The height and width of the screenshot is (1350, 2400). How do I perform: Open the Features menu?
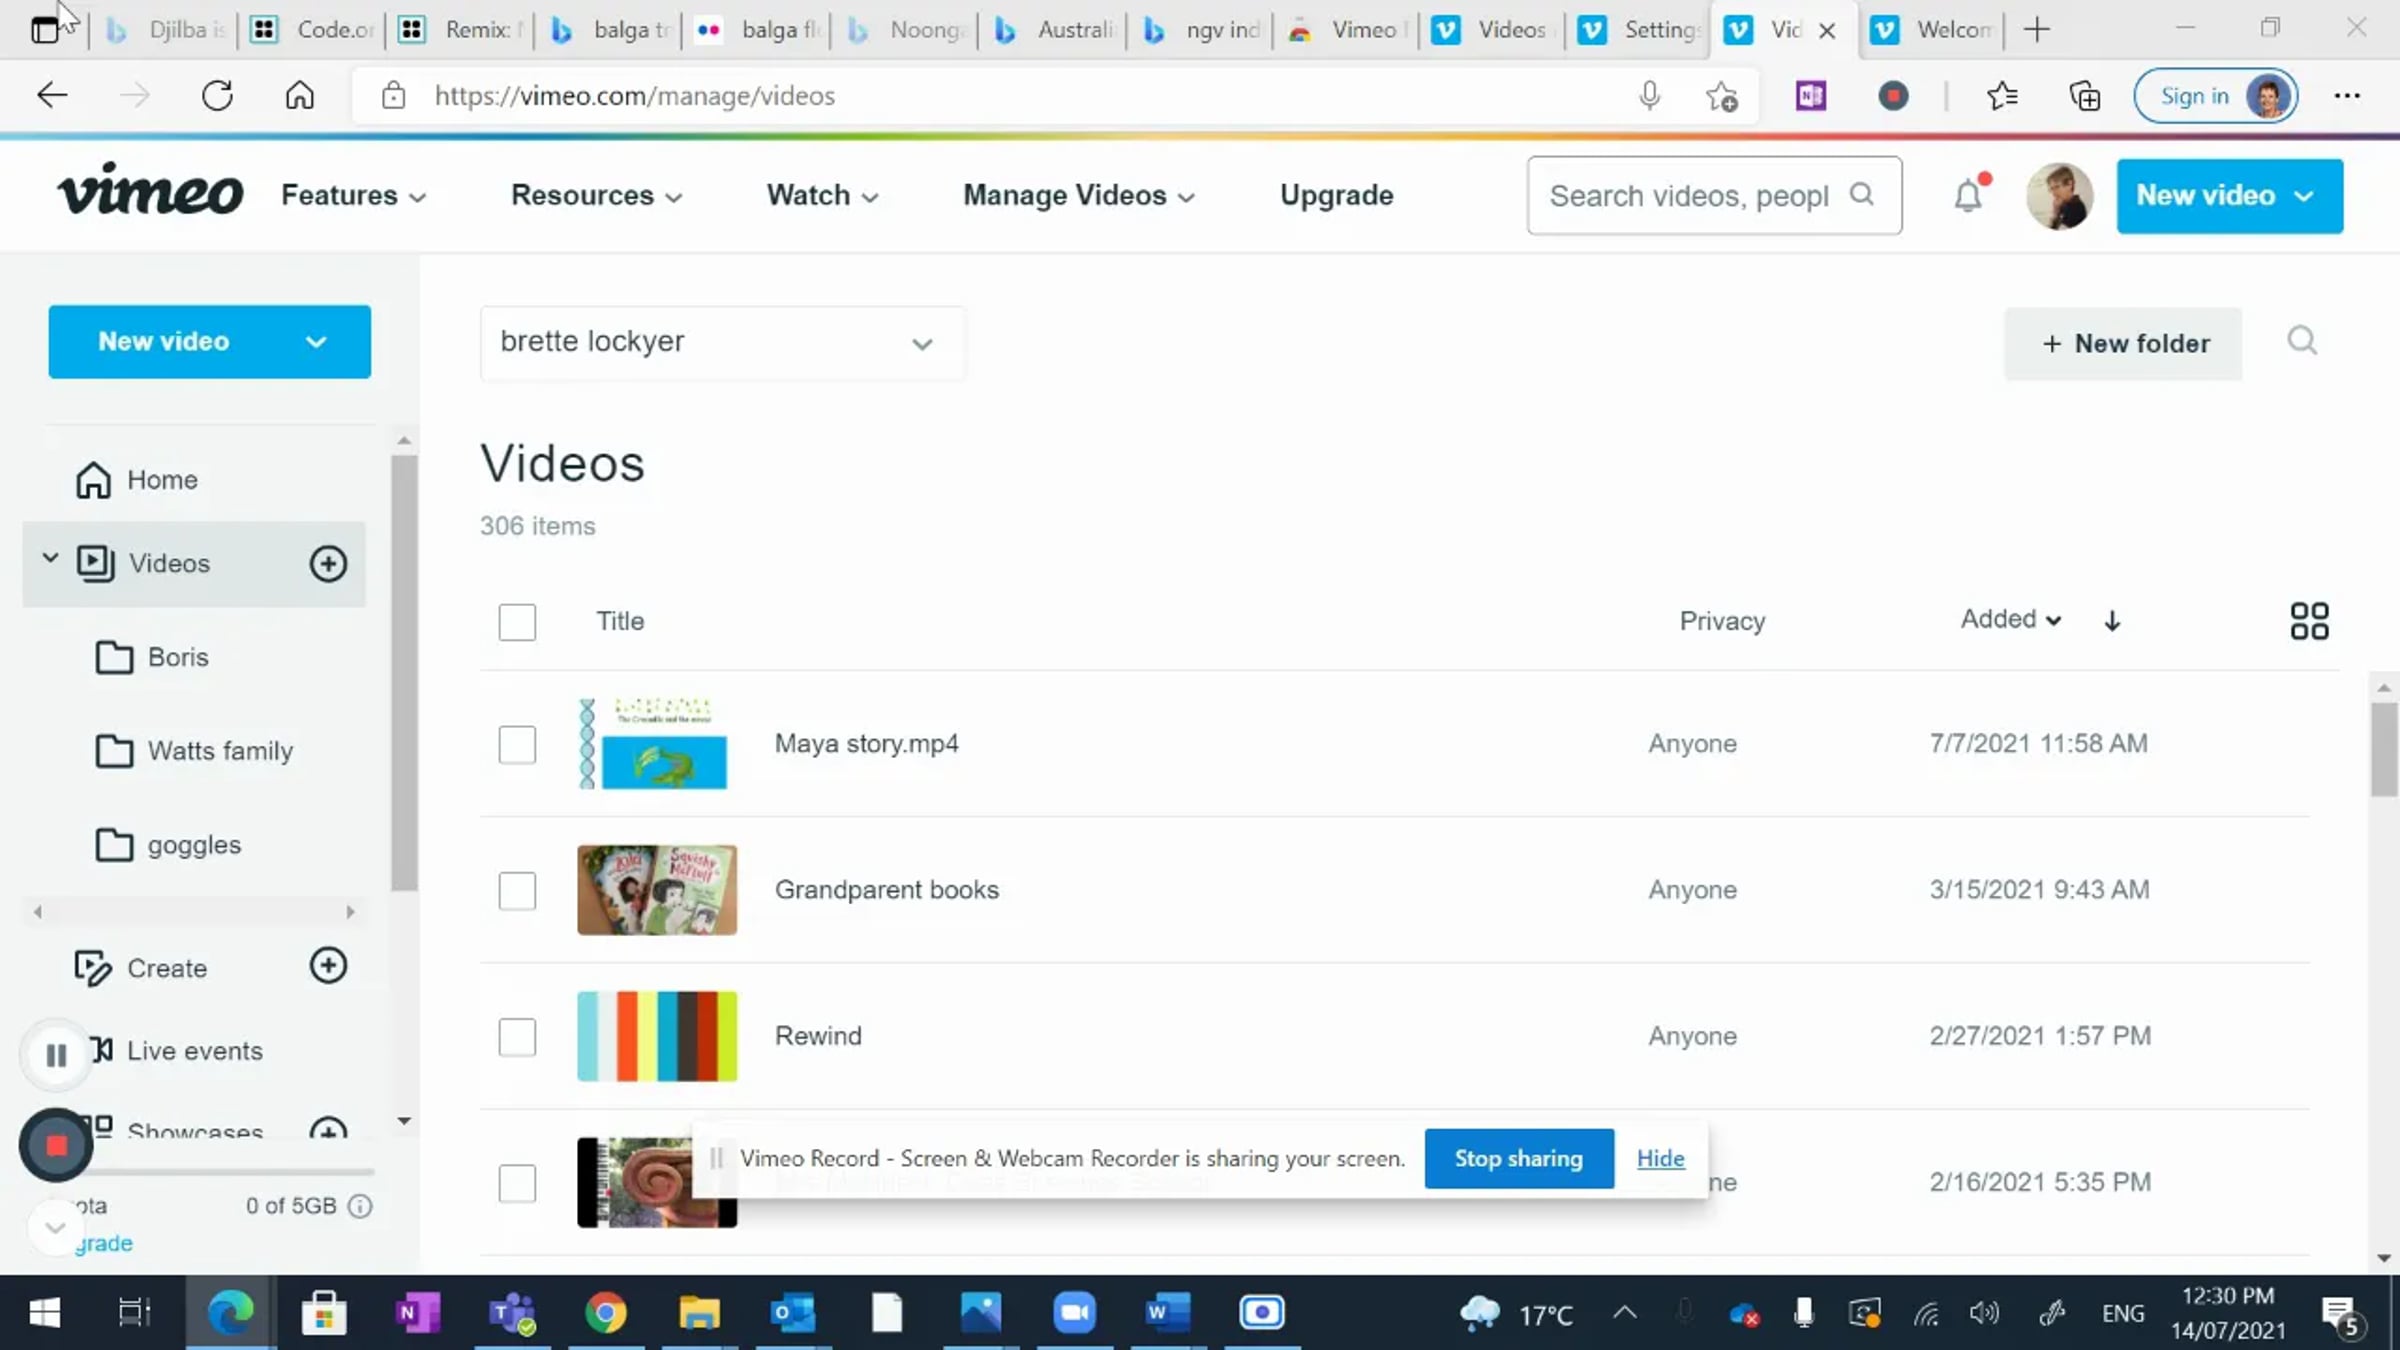click(x=353, y=195)
